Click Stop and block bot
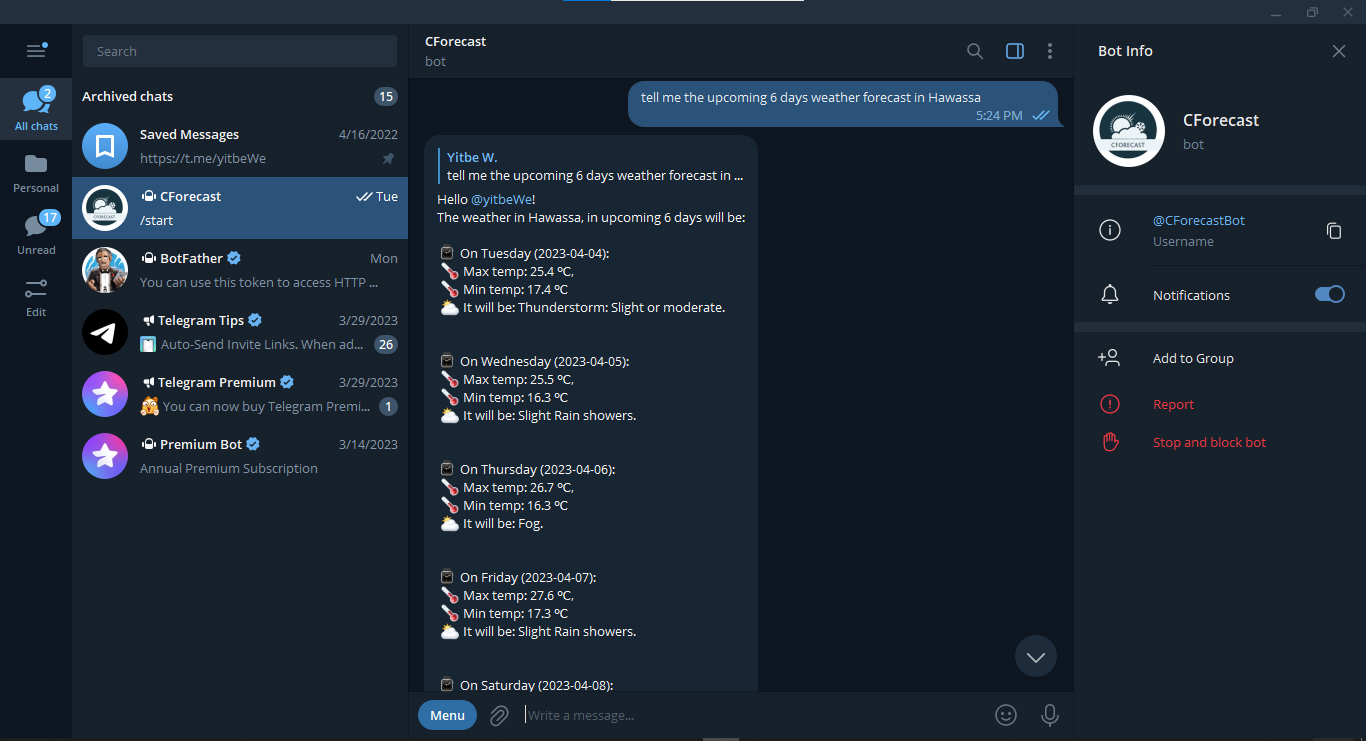 pos(1209,441)
